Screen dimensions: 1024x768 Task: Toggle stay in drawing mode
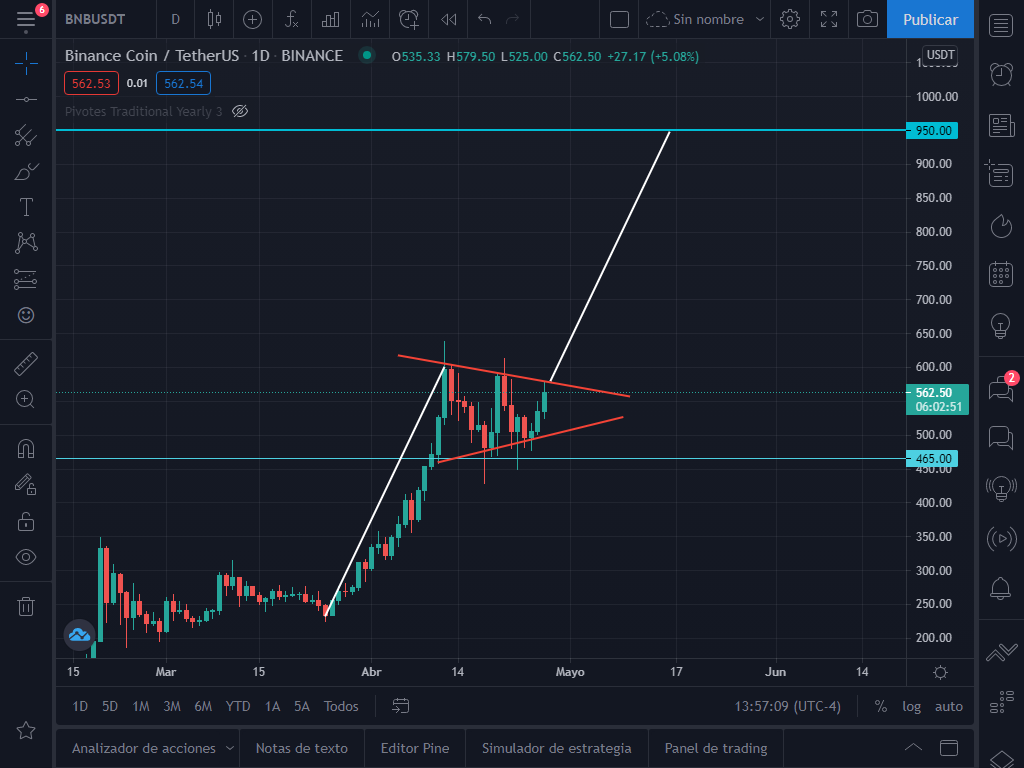point(26,485)
